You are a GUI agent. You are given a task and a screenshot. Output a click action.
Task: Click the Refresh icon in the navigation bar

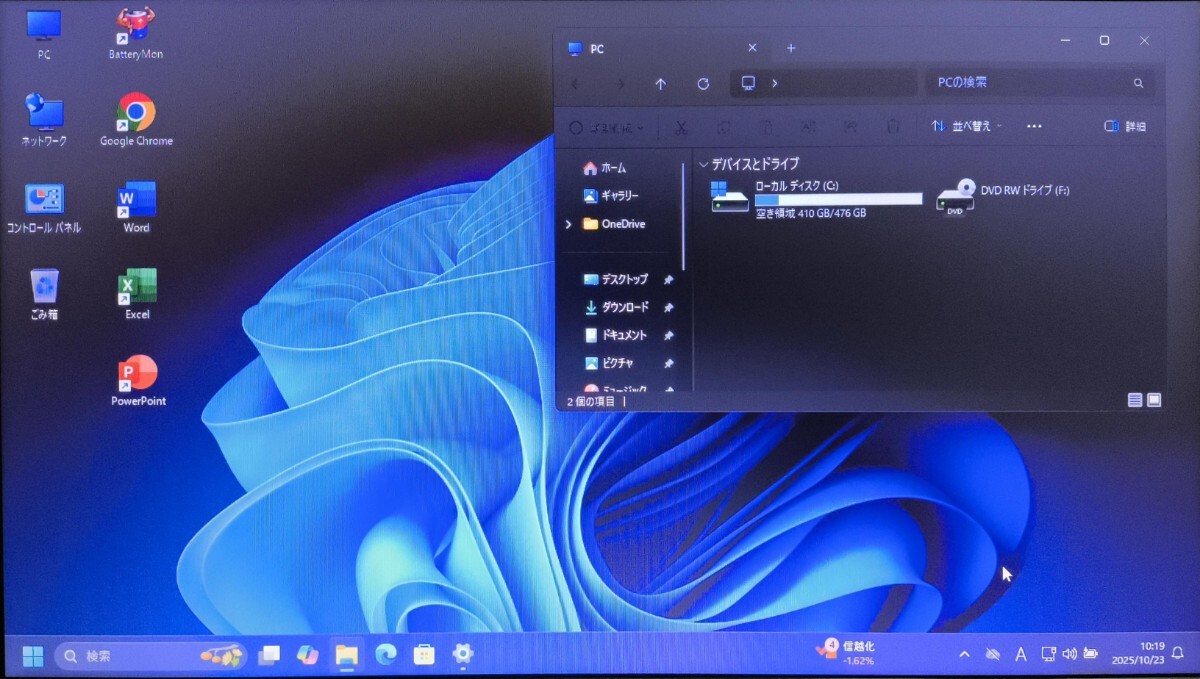pyautogui.click(x=704, y=83)
